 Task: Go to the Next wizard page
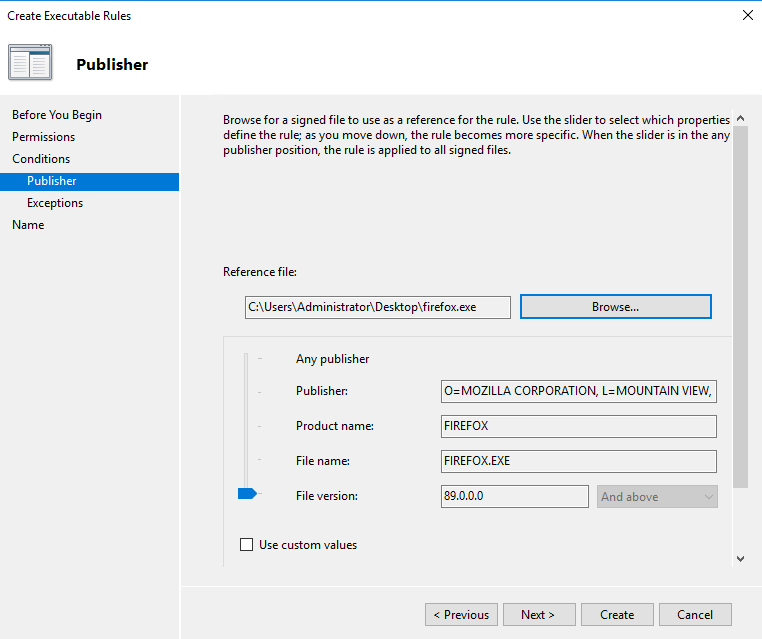[x=539, y=615]
